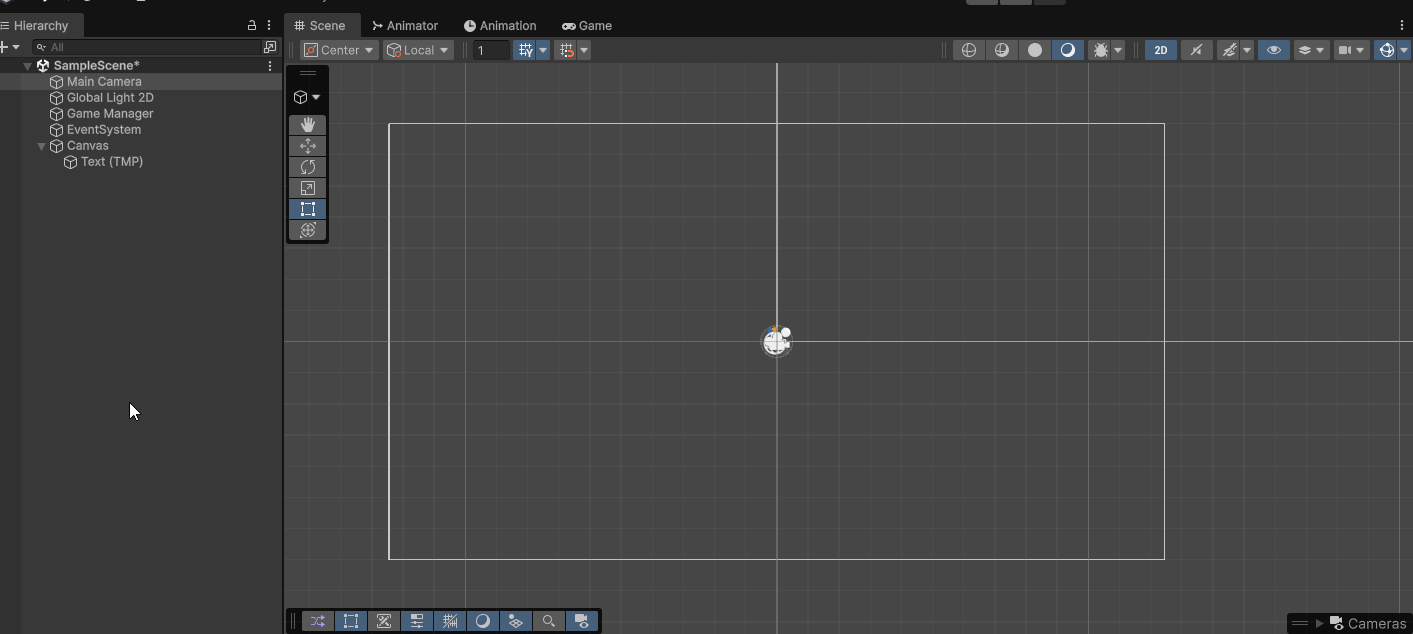1413x634 pixels.
Task: Select shaded draw mode icon
Action: (x=1068, y=50)
